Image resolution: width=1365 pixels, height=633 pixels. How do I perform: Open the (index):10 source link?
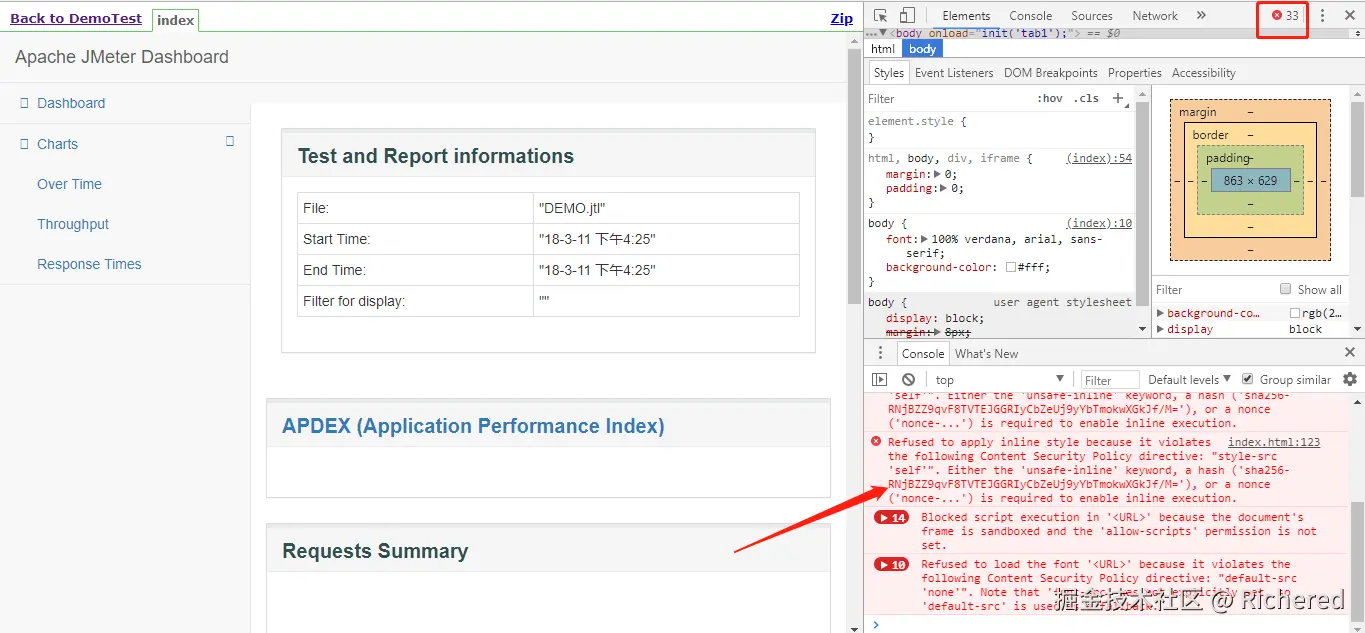click(x=1099, y=223)
